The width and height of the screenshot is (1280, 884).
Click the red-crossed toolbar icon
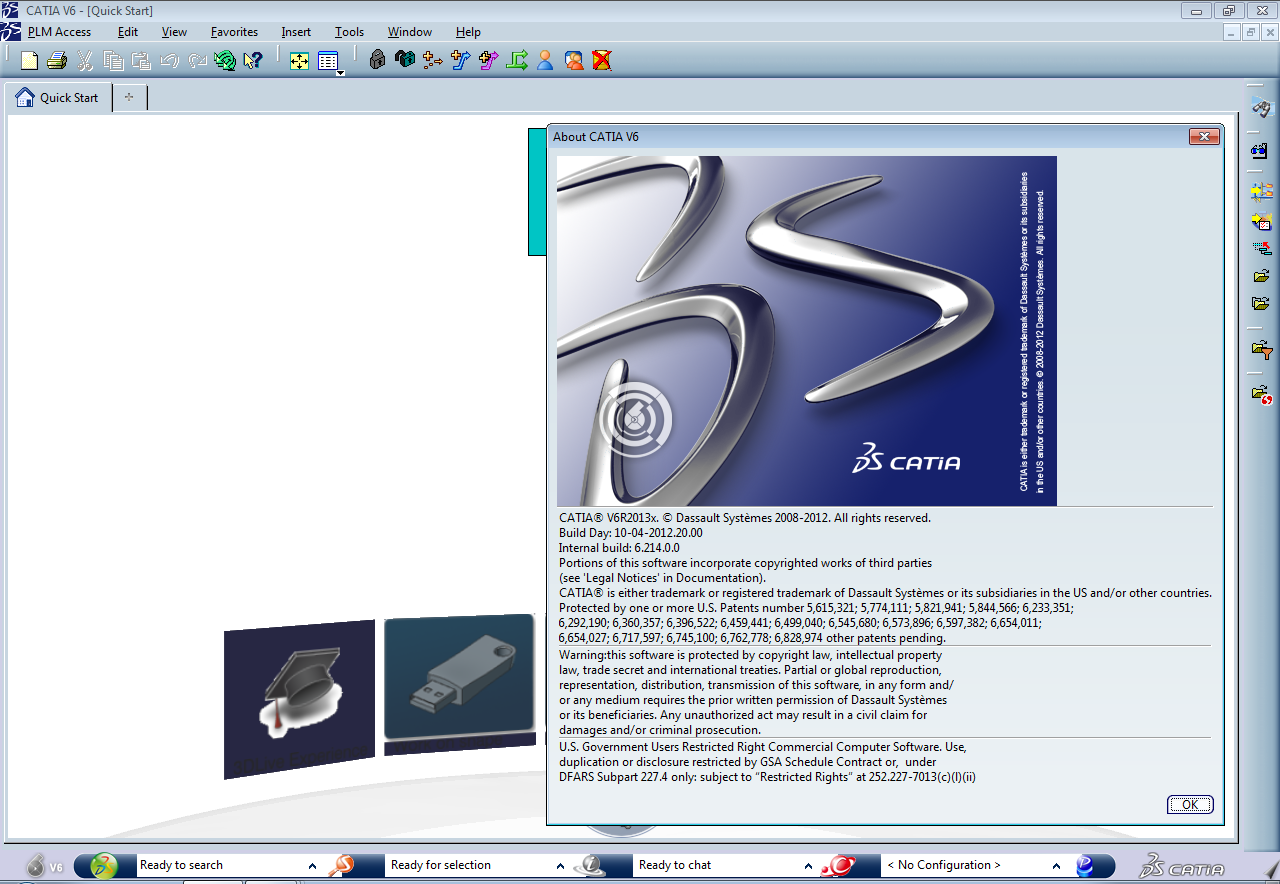[602, 60]
